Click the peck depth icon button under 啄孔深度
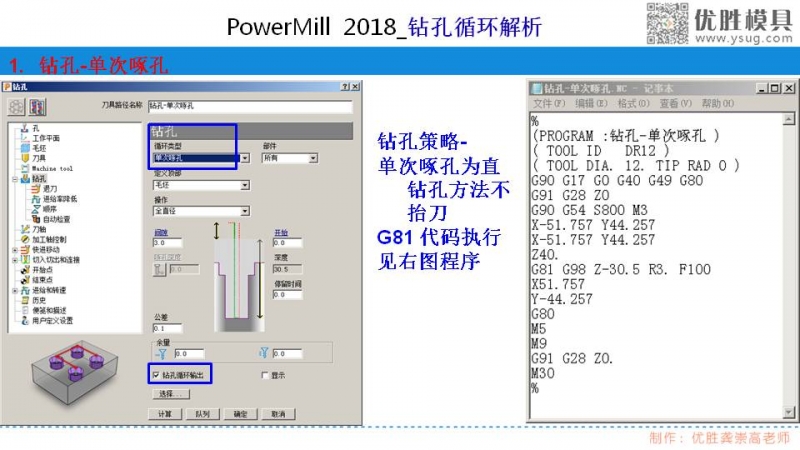This screenshot has width=800, height=450. [x=160, y=269]
